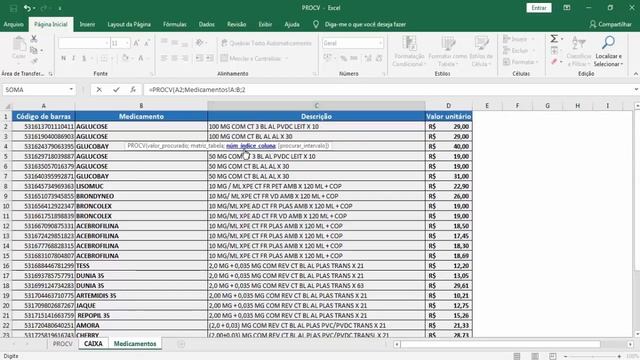Open Formatação Condicional menu
Viewport: 640px width, 360px height.
409,51
